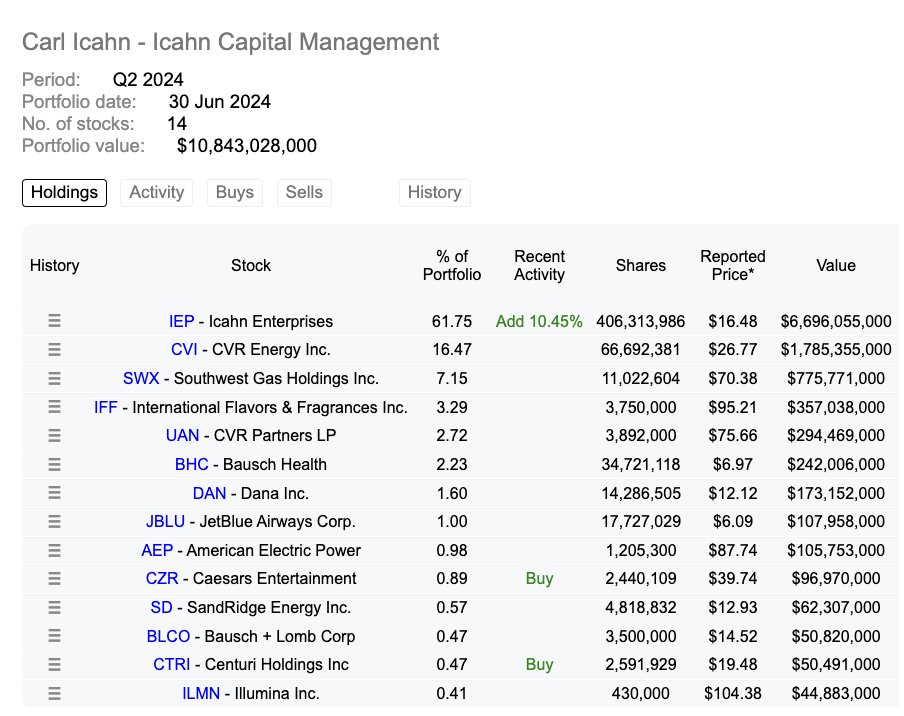Click the 'Stock' column header
The image size is (904, 716).
coord(251,265)
